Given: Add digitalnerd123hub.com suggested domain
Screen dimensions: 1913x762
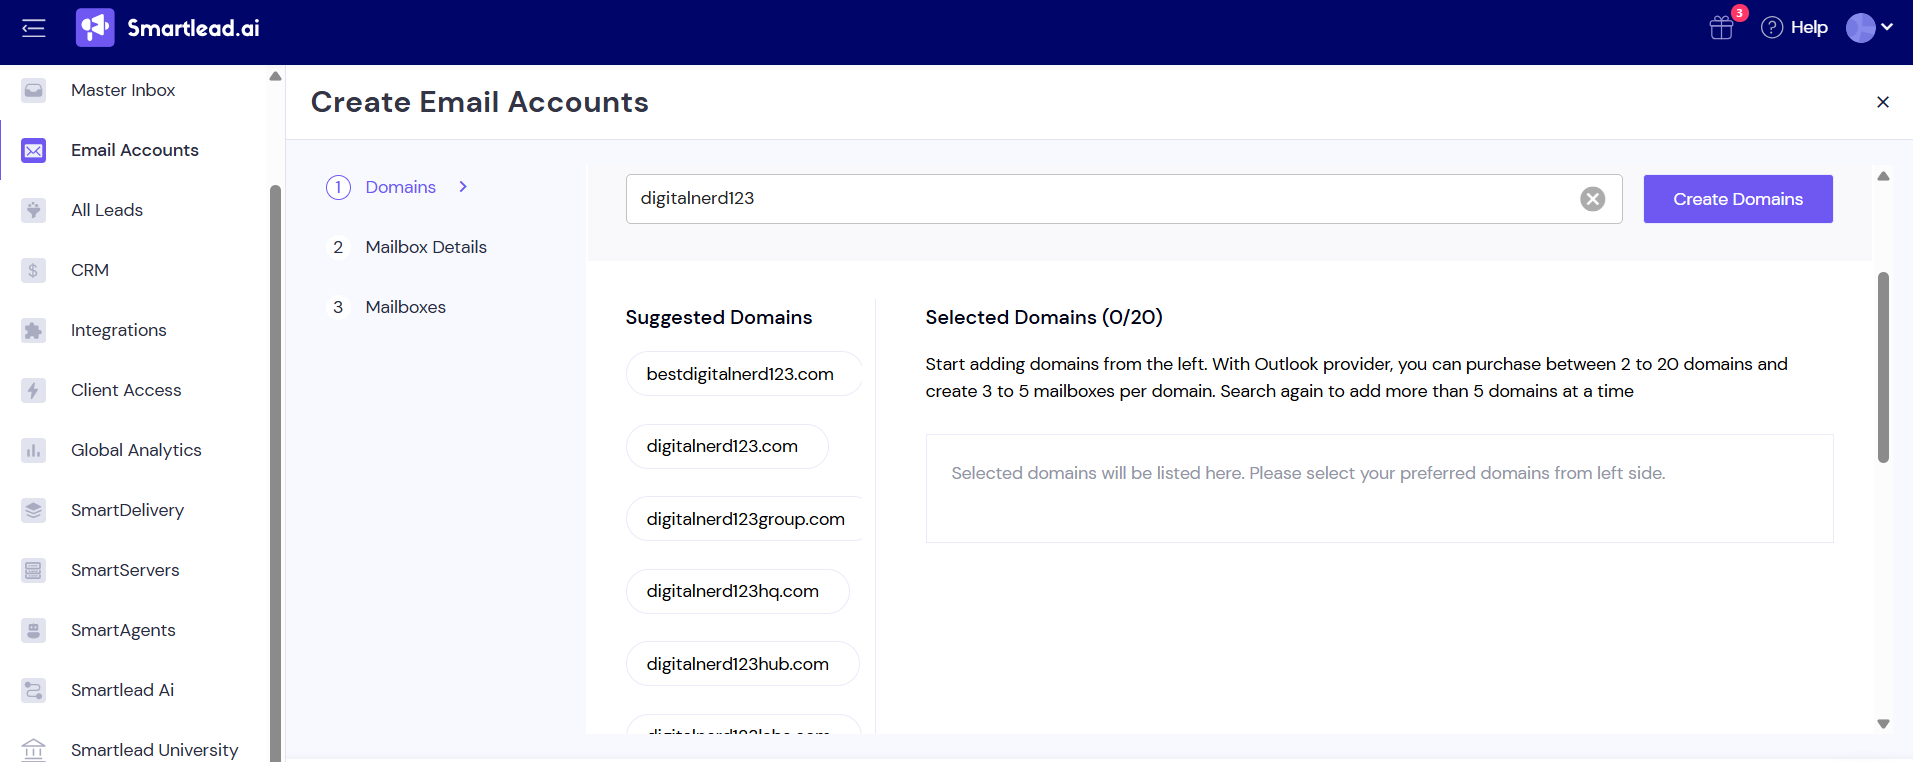Looking at the screenshot, I should (x=743, y=664).
